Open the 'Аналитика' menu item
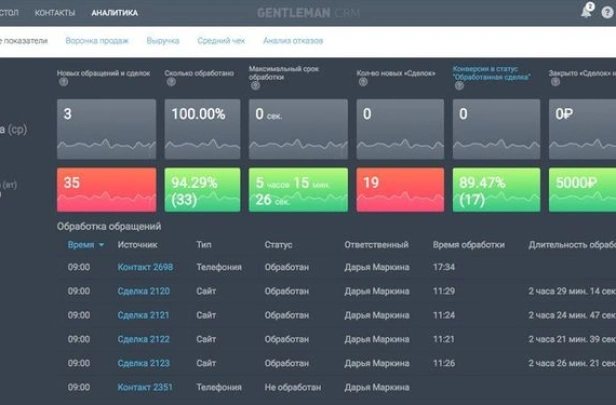 (x=114, y=13)
